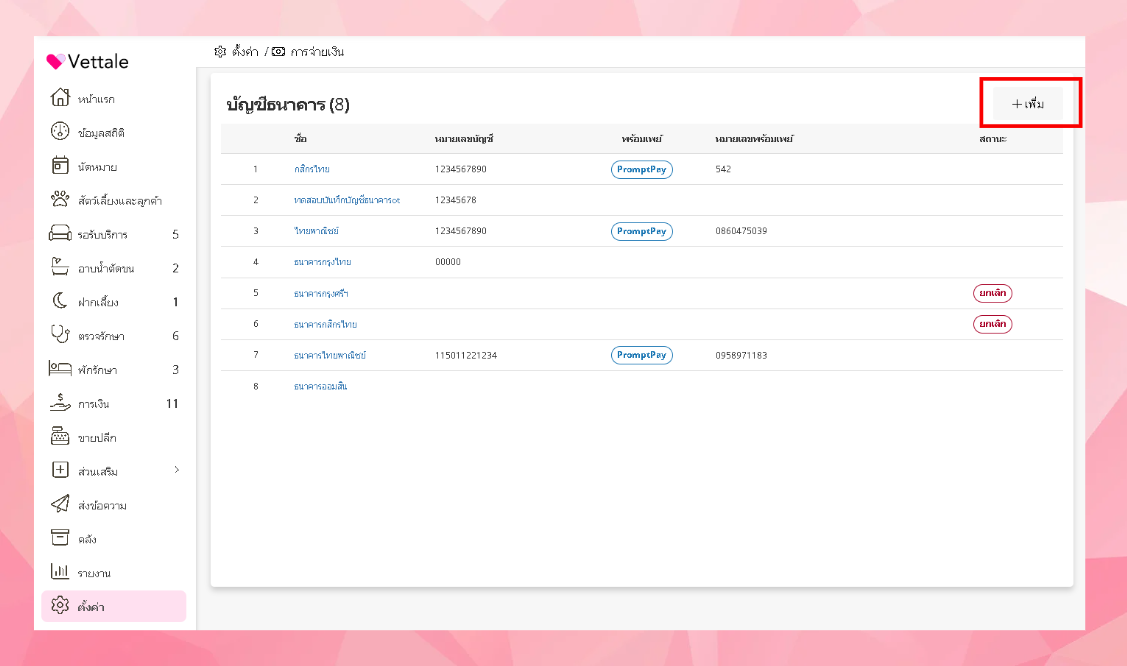This screenshot has height=666, width=1127.
Task: Open the รอรับบริการ sofa icon
Action: [x=60, y=233]
